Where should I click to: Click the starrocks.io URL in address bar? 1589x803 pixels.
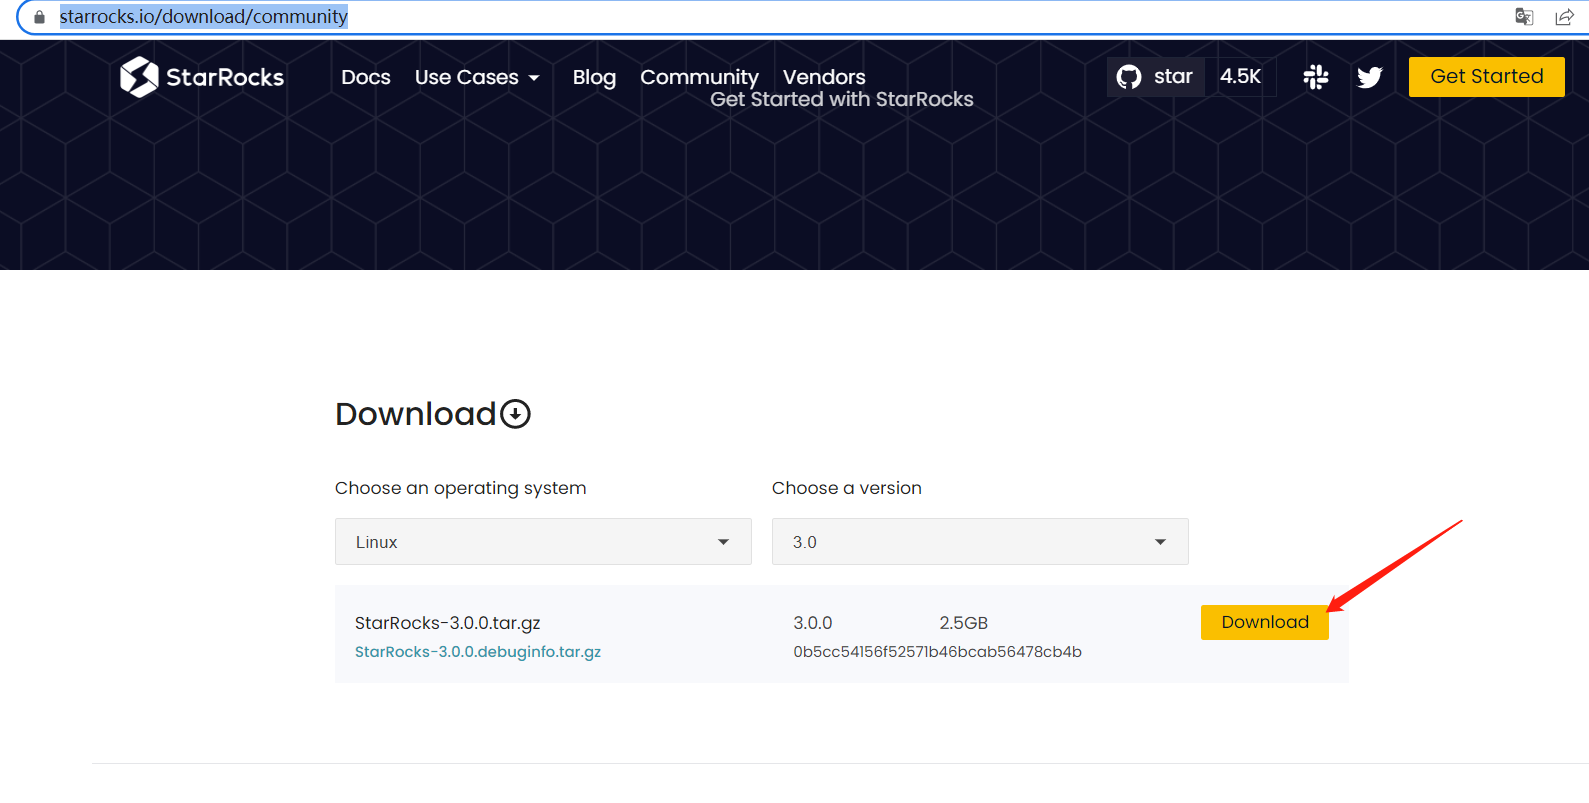coord(203,16)
